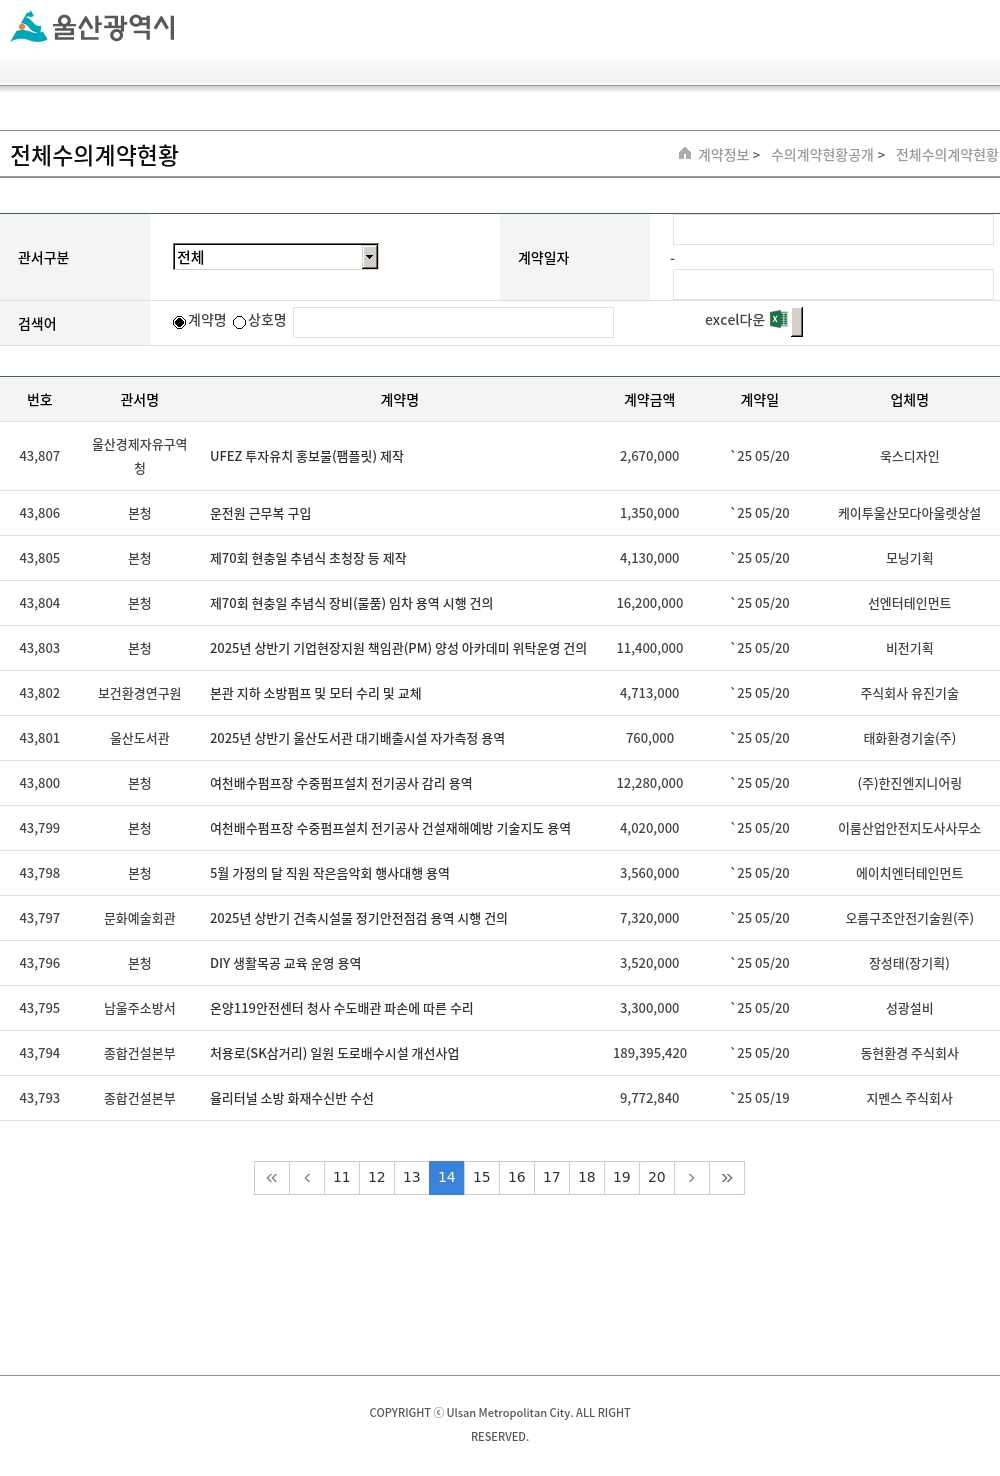This screenshot has height=1476, width=1000.
Task: Go to next page arrow
Action: 692,1178
